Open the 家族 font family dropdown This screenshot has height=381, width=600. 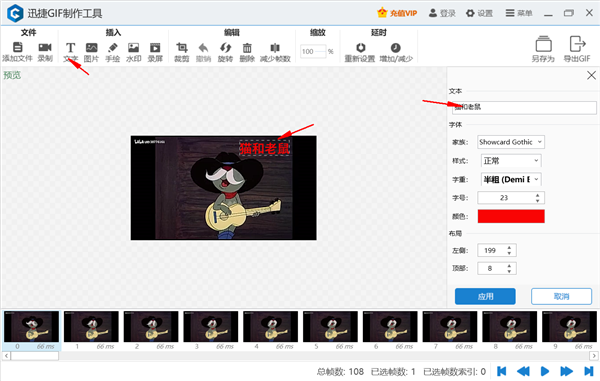[x=511, y=142]
